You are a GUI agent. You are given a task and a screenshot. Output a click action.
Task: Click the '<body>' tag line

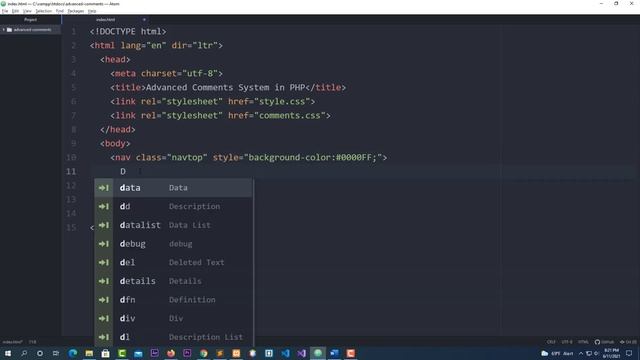(115, 144)
